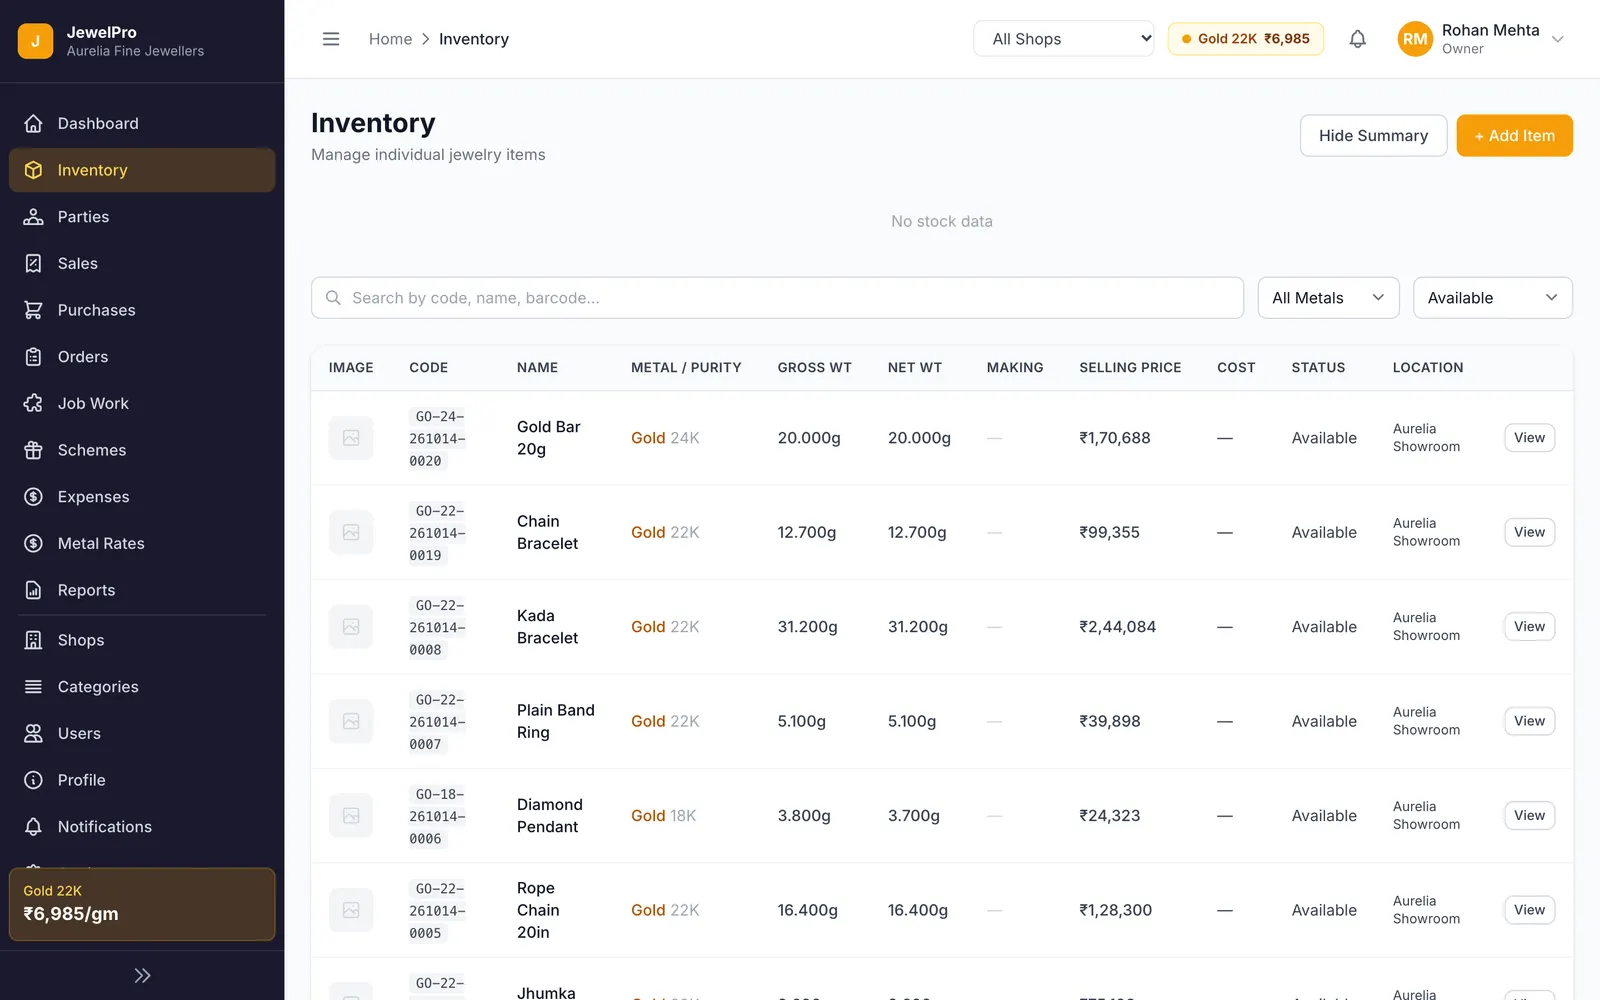
Task: Open the All Metals filter dropdown
Action: 1328,298
